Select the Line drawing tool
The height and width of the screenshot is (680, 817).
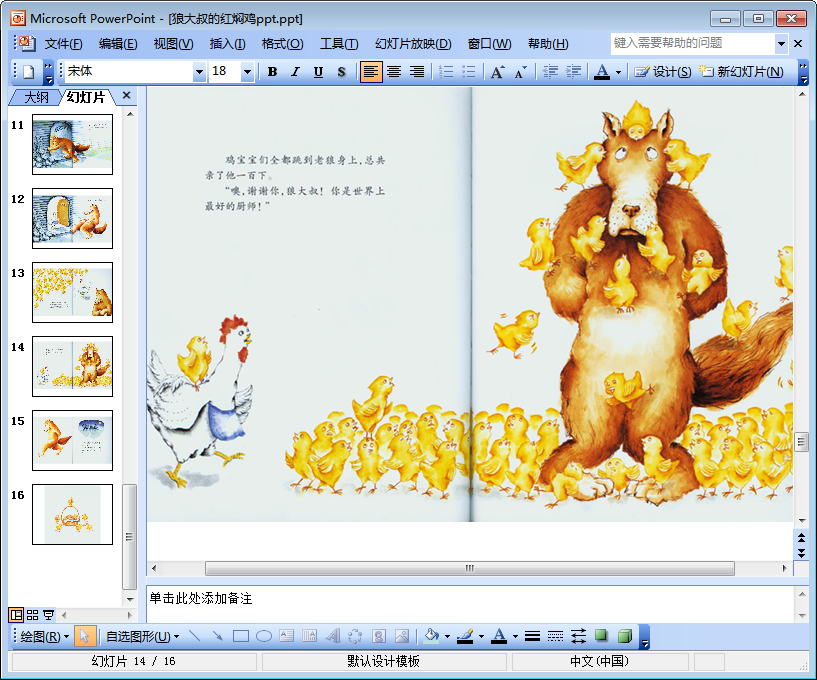click(x=195, y=636)
